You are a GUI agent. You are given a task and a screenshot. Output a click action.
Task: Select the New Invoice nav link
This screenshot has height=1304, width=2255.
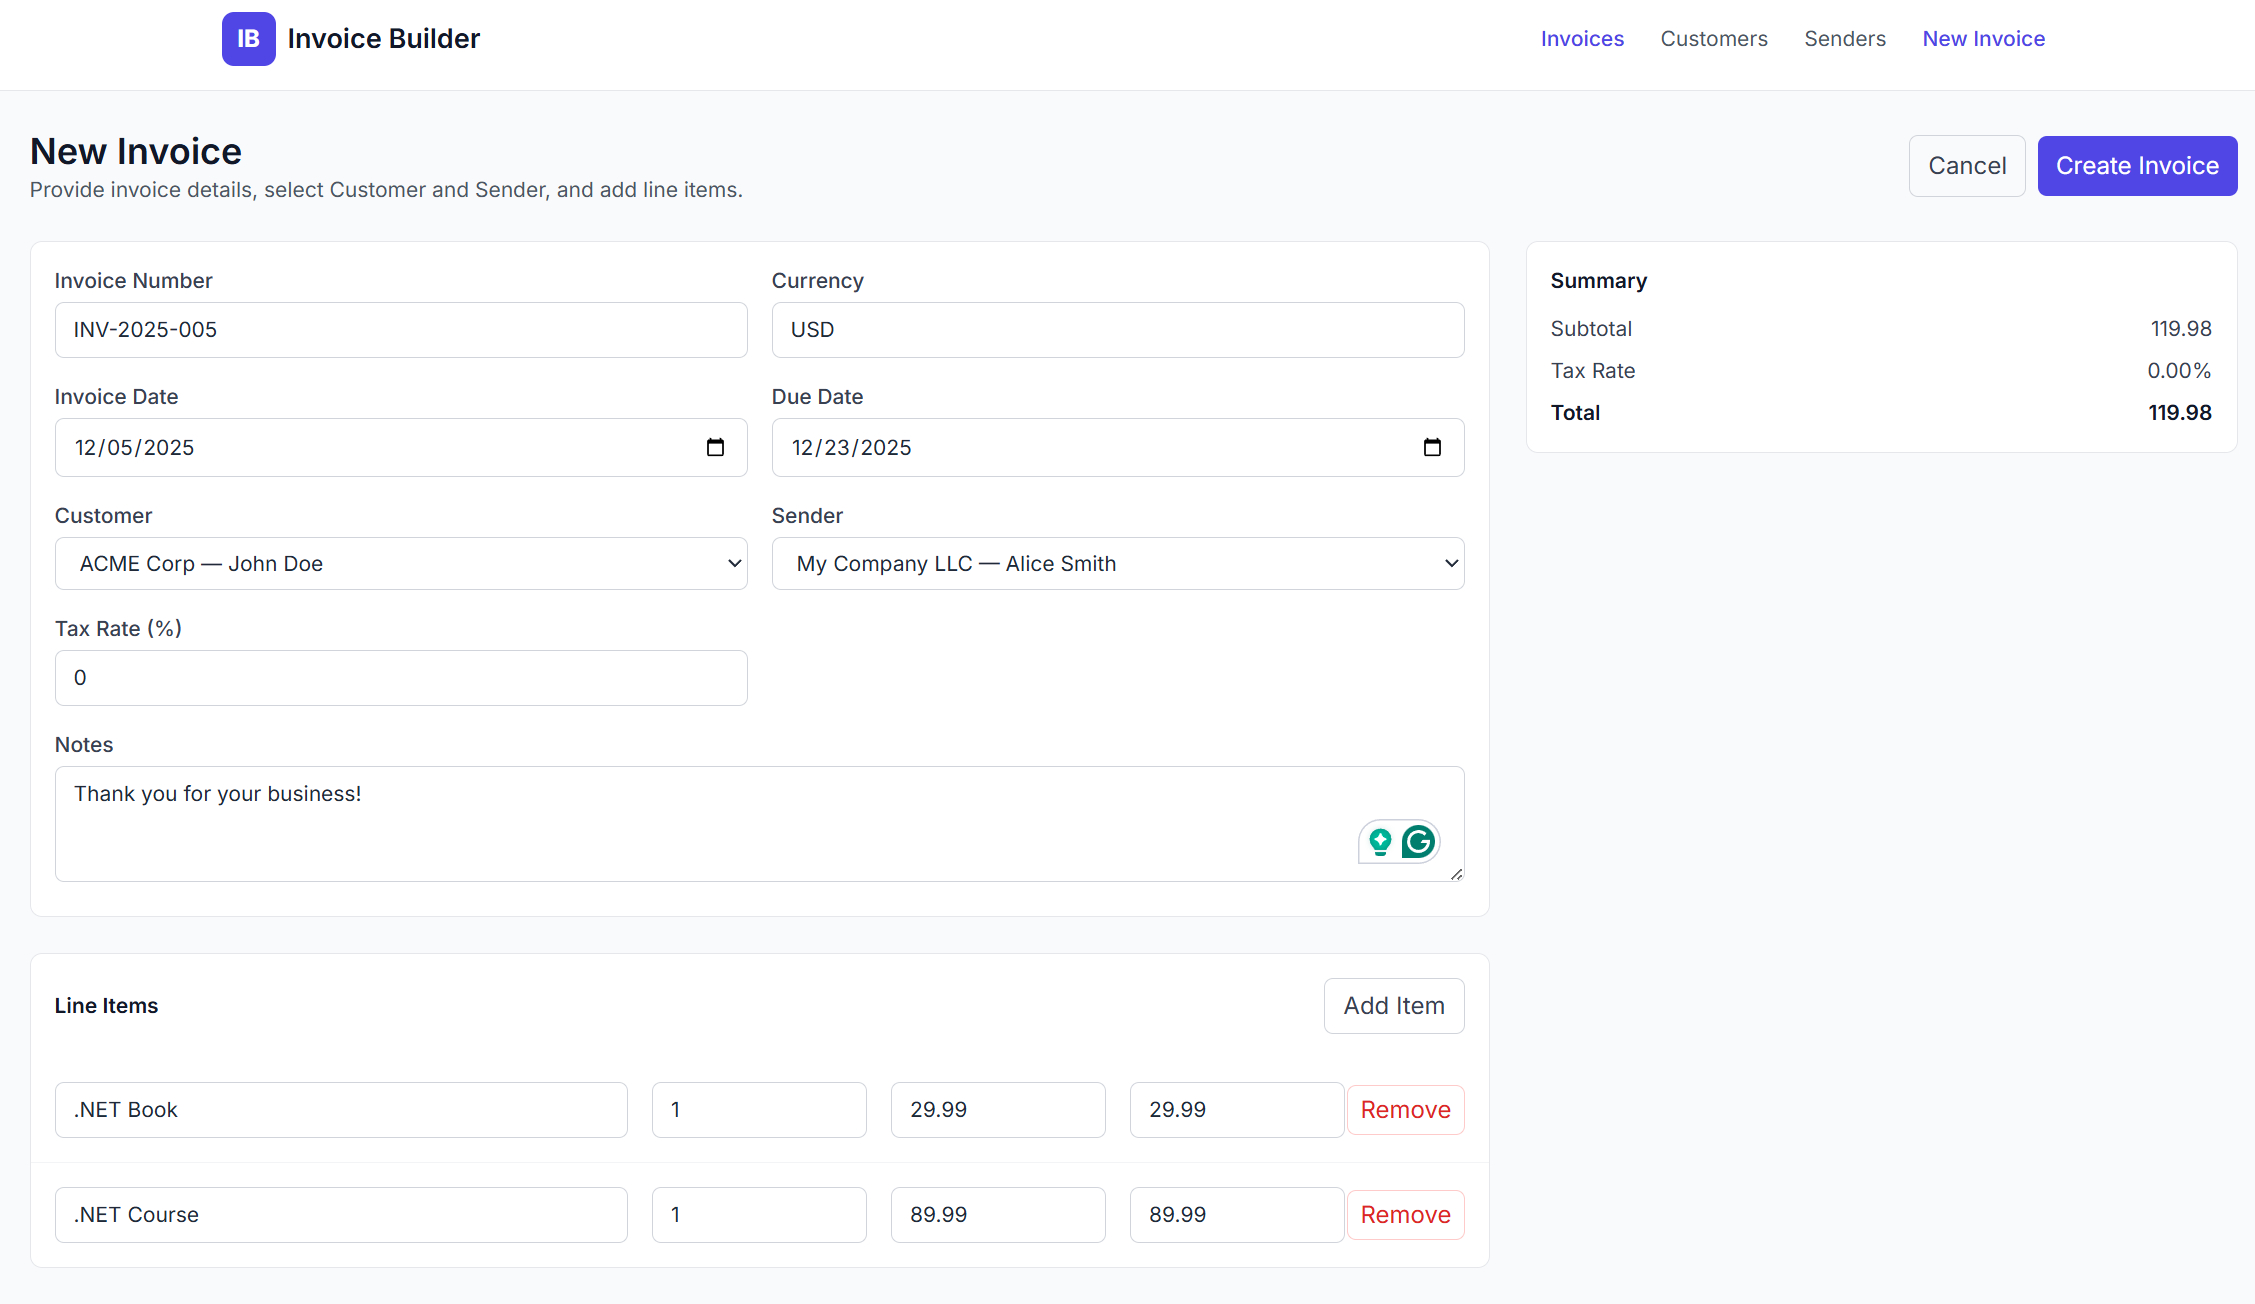1983,38
